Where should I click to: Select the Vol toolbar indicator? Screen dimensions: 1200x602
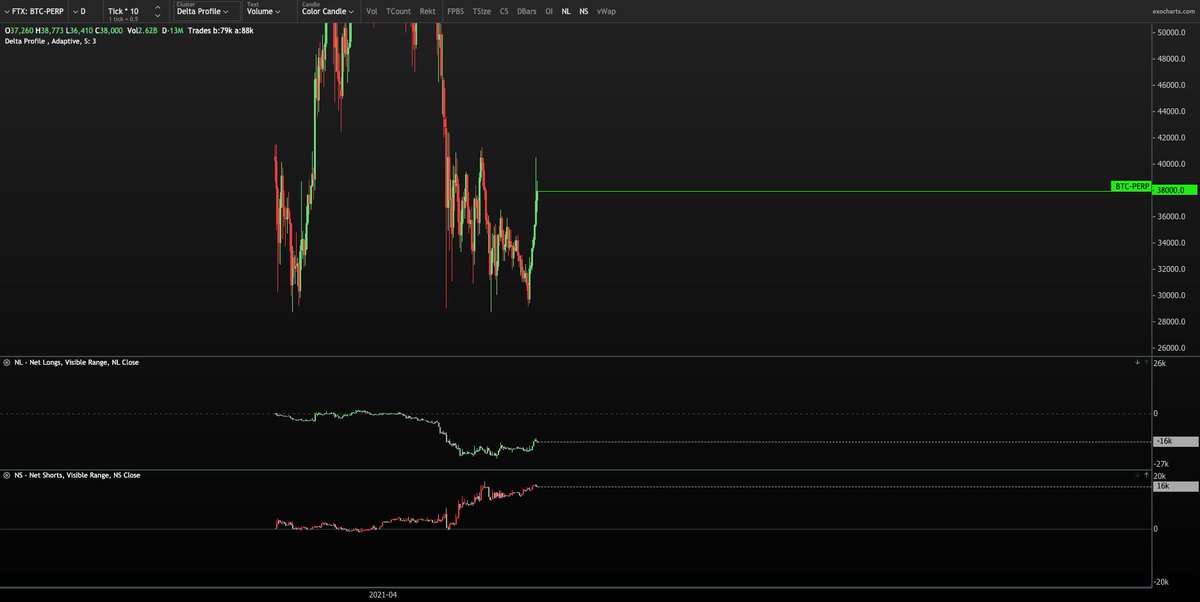[x=370, y=11]
